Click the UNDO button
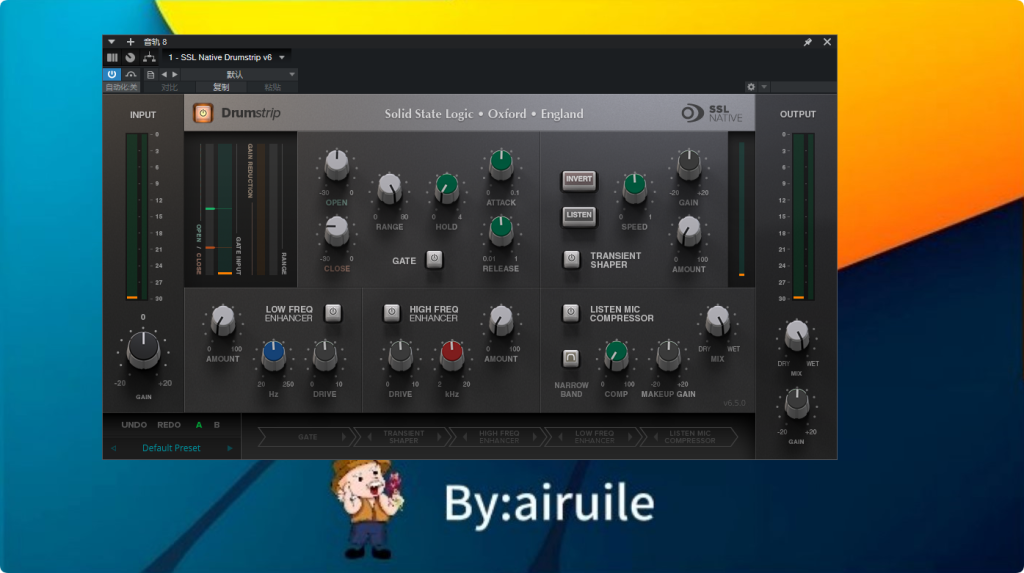This screenshot has height=573, width=1024. (134, 425)
